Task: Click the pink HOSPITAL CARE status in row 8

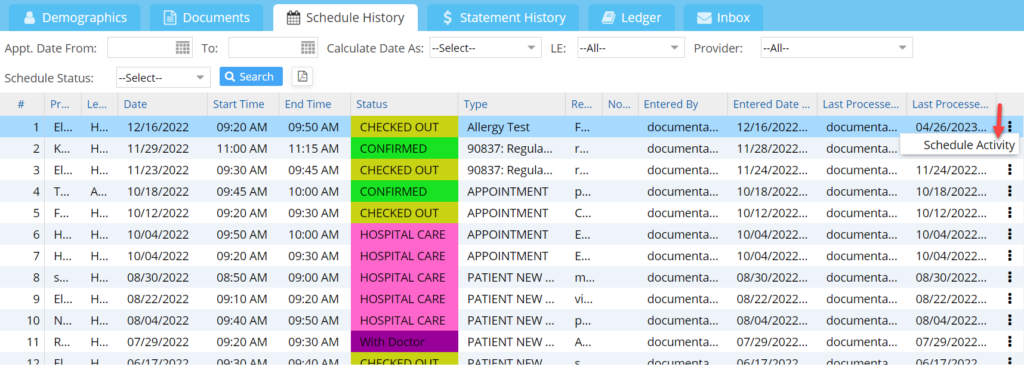Action: (404, 278)
